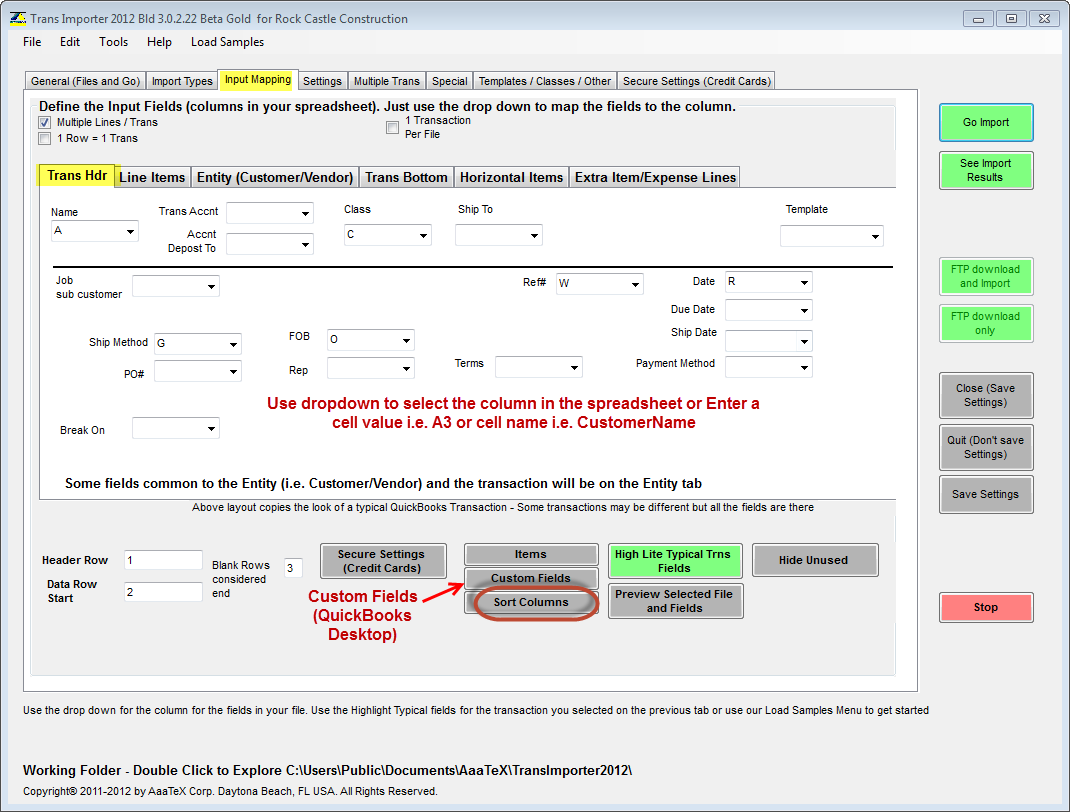The image size is (1070, 812).
Task: Click Quit (Don't save Settings) button
Action: click(x=986, y=448)
